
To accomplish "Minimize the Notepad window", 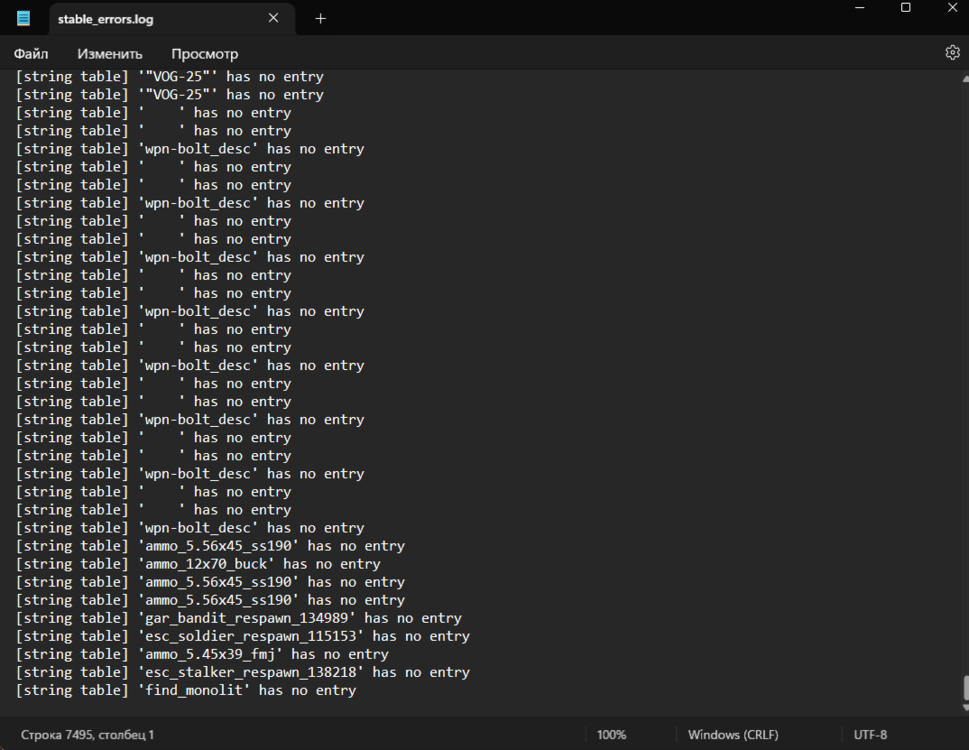I will pyautogui.click(x=860, y=8).
